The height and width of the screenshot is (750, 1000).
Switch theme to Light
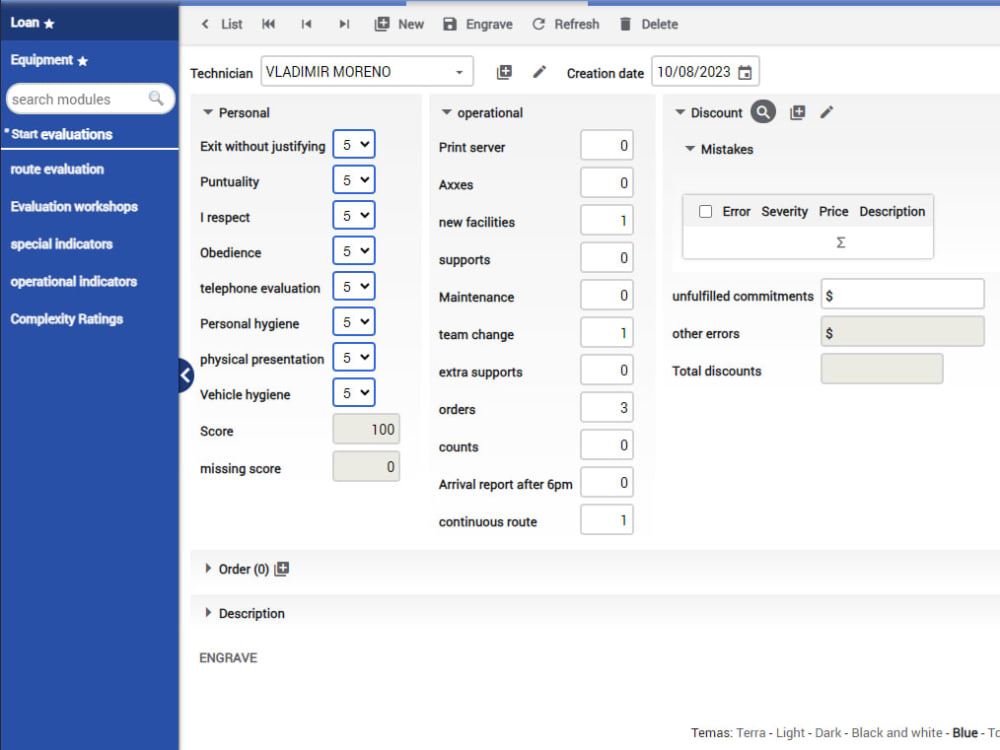pos(790,733)
